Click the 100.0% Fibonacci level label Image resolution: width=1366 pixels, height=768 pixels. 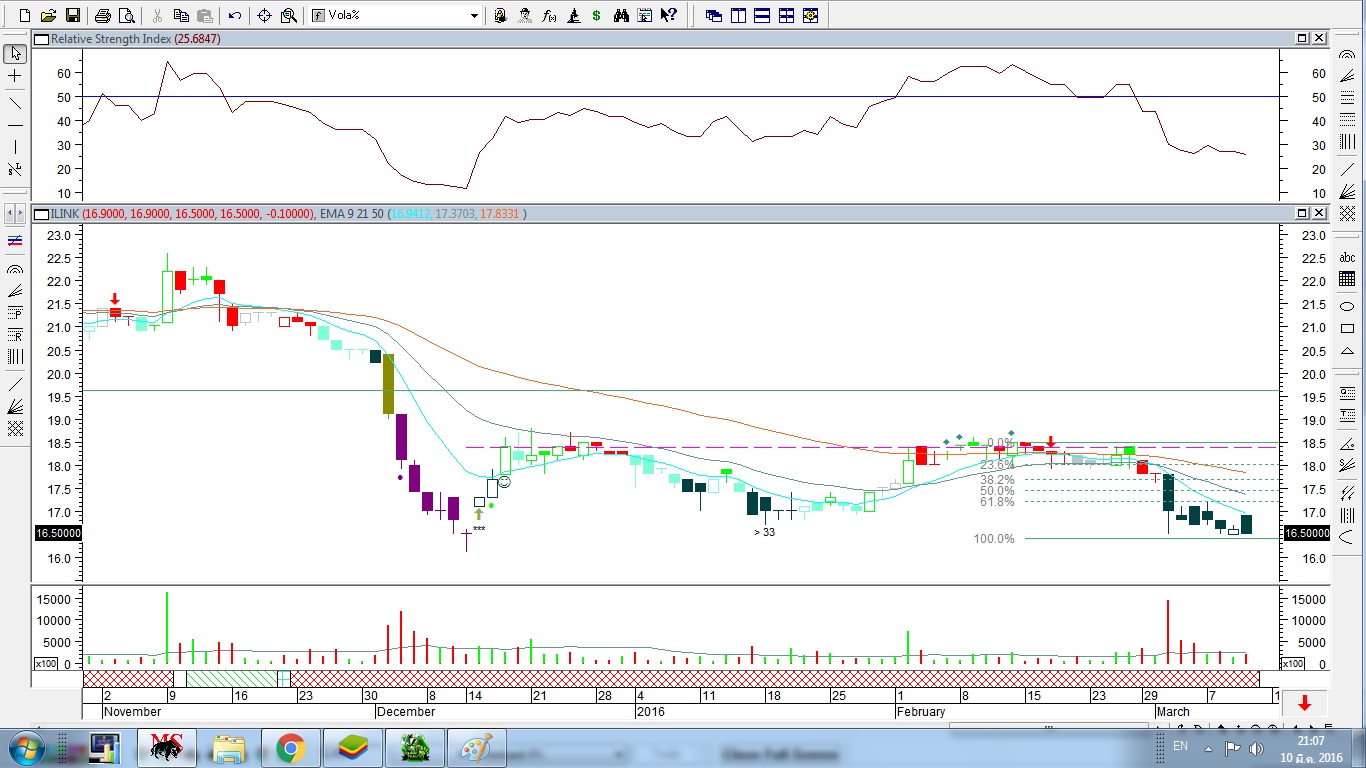994,539
